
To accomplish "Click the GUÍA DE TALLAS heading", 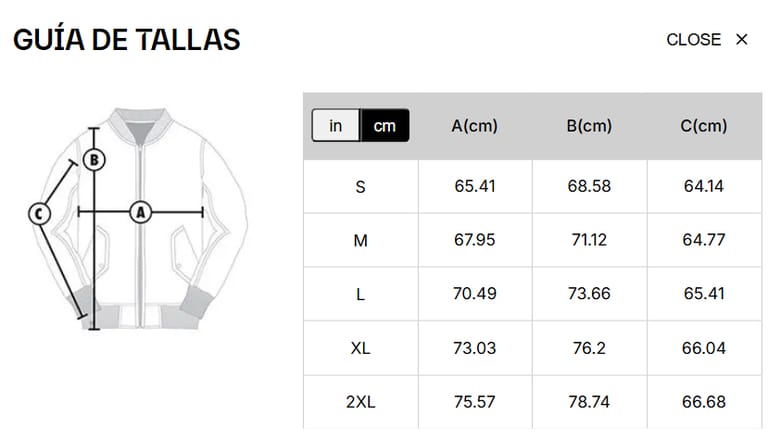I will click(x=127, y=40).
